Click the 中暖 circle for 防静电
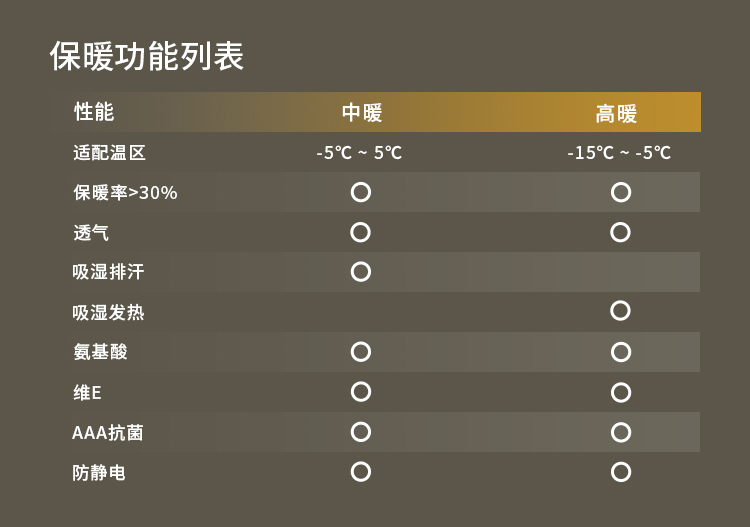The height and width of the screenshot is (527, 750). tap(361, 471)
